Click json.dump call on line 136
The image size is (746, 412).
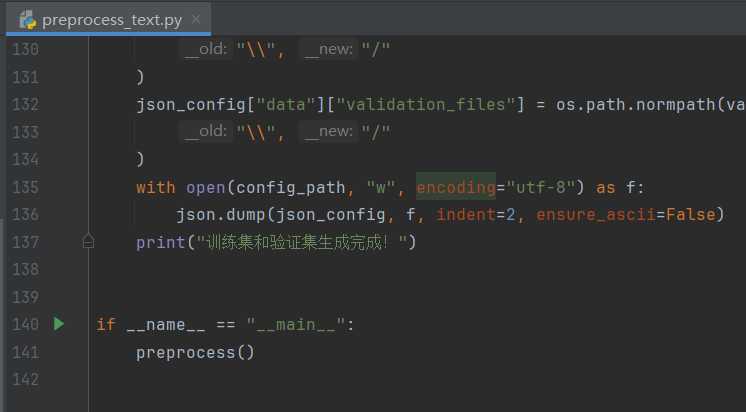click(x=221, y=215)
